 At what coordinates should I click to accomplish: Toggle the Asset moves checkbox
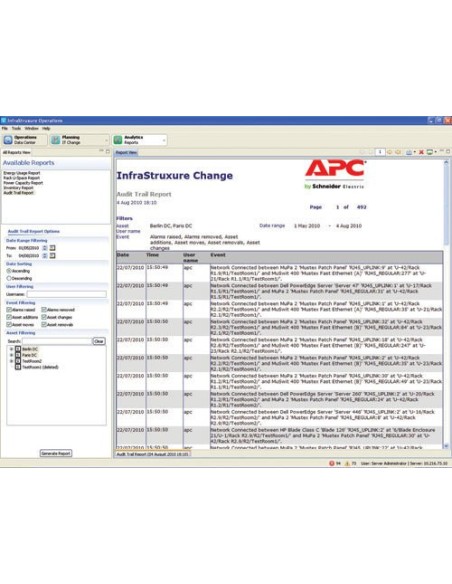(x=9, y=325)
